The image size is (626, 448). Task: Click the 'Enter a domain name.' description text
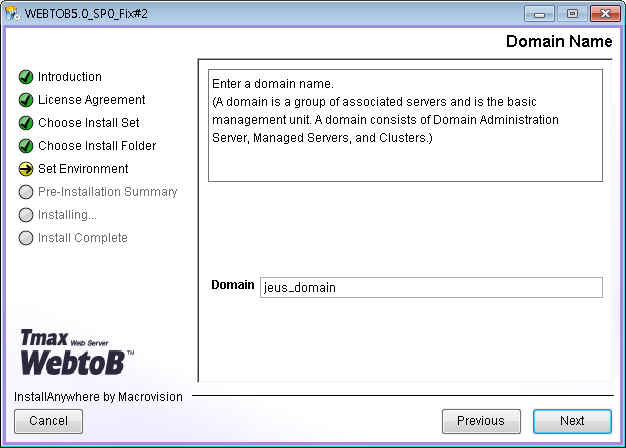[x=273, y=84]
